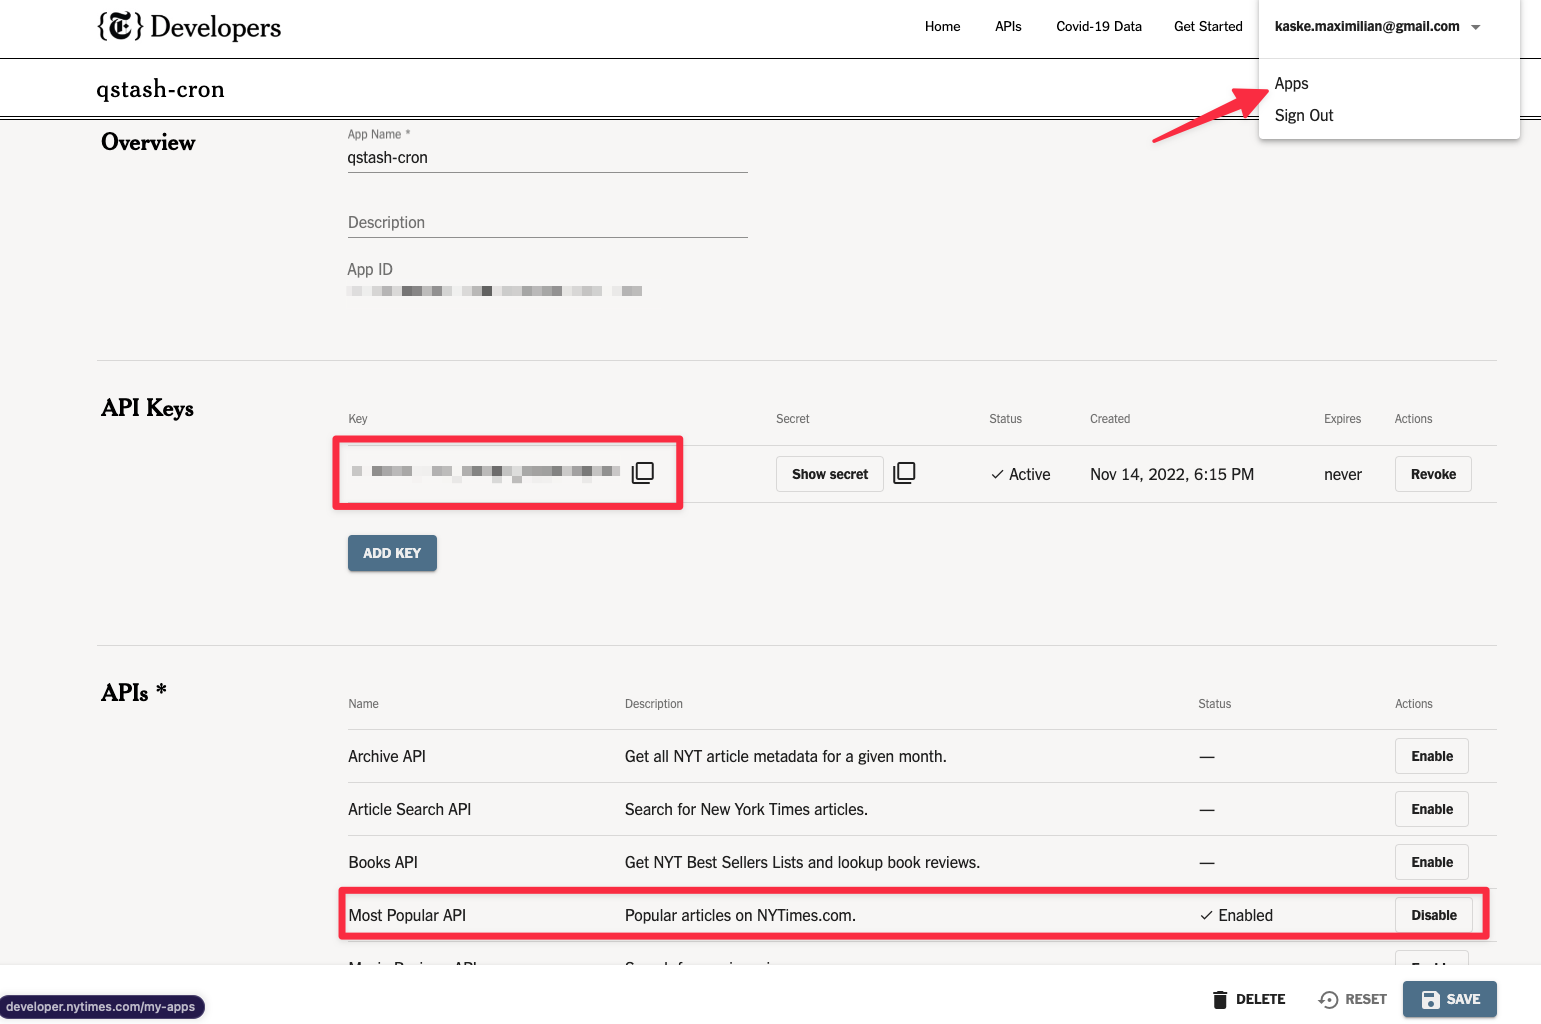Disable the Most Popular API
The height and width of the screenshot is (1024, 1541).
point(1433,915)
